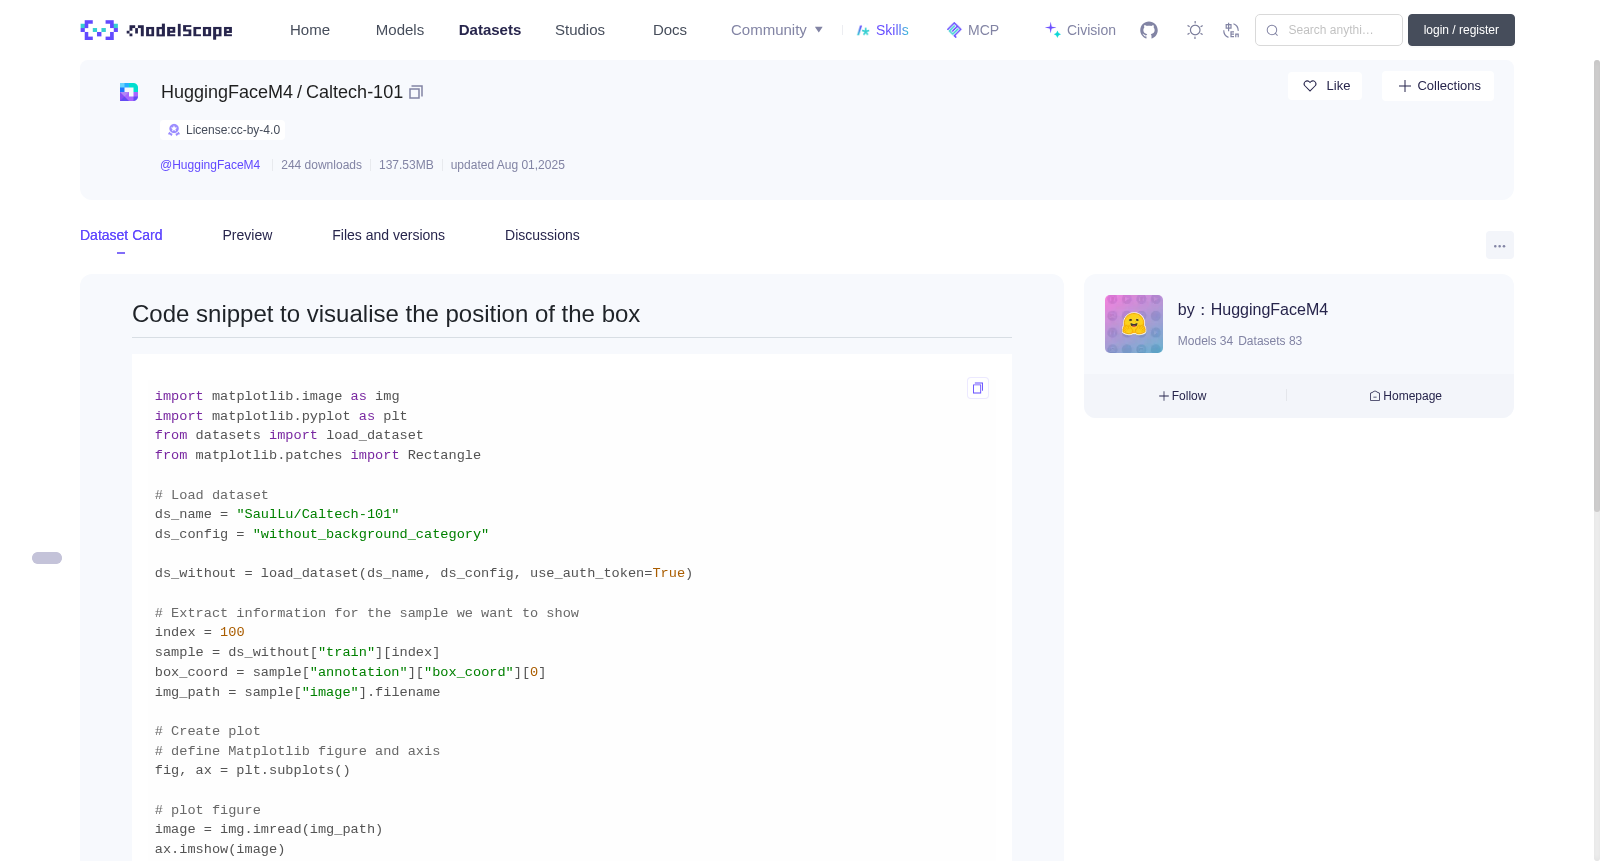Screen dimensions: 1600x861
Task: Like this dataset
Action: [1325, 86]
